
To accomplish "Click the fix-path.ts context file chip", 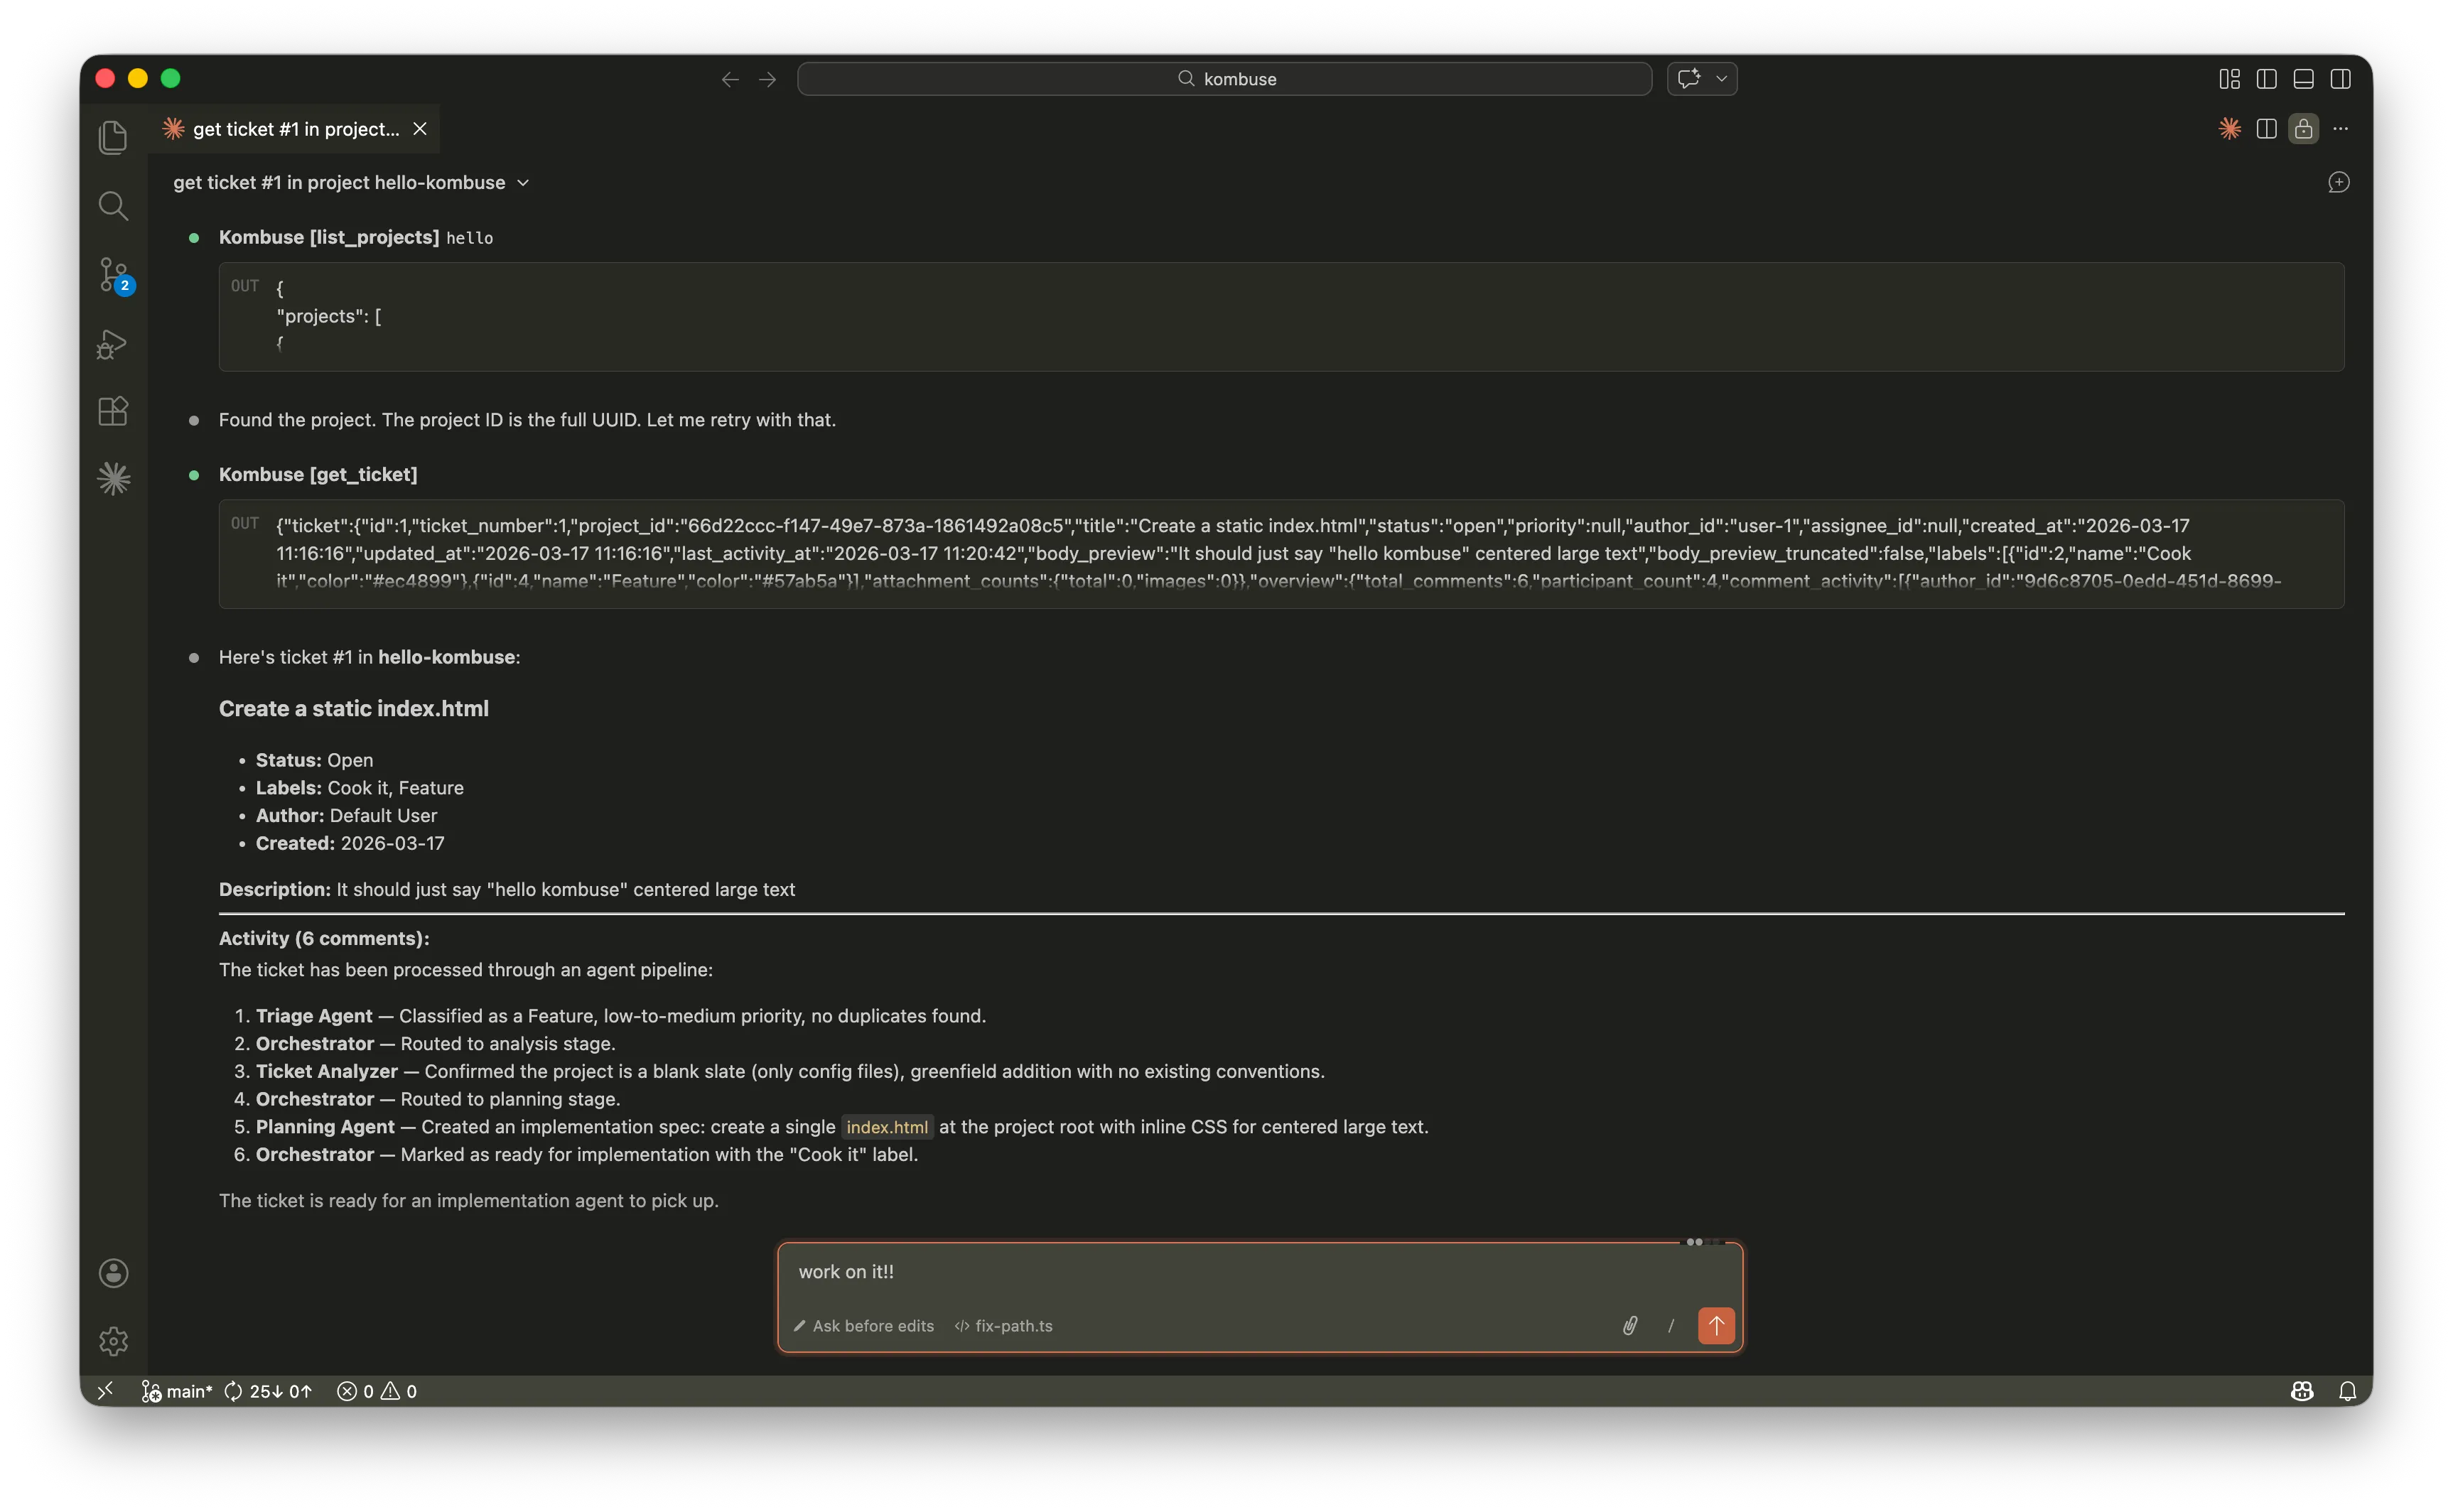I will click(x=1003, y=1326).
